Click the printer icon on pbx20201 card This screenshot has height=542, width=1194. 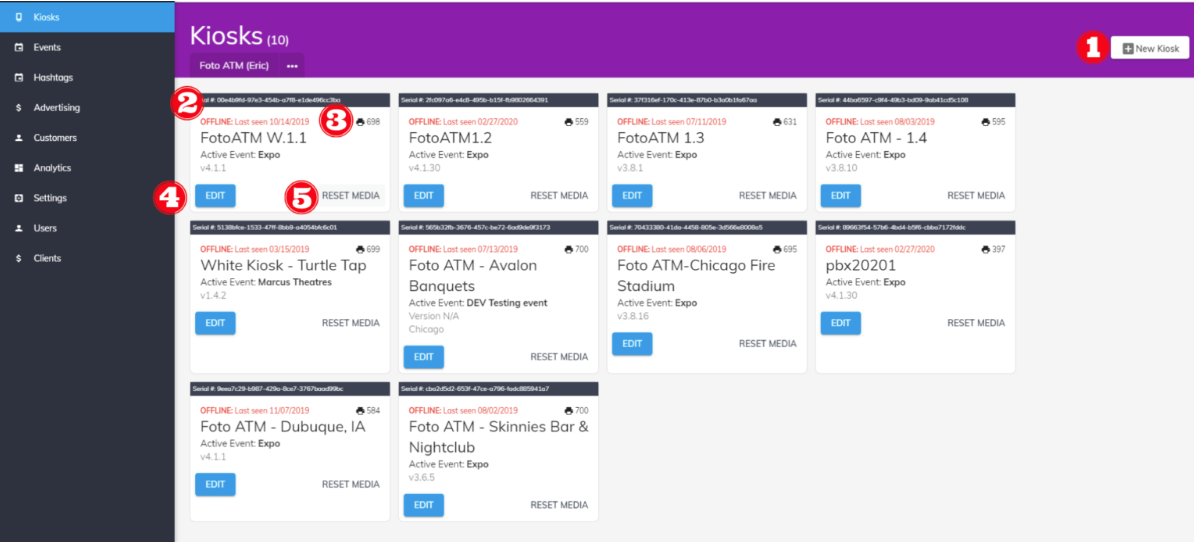pos(985,249)
